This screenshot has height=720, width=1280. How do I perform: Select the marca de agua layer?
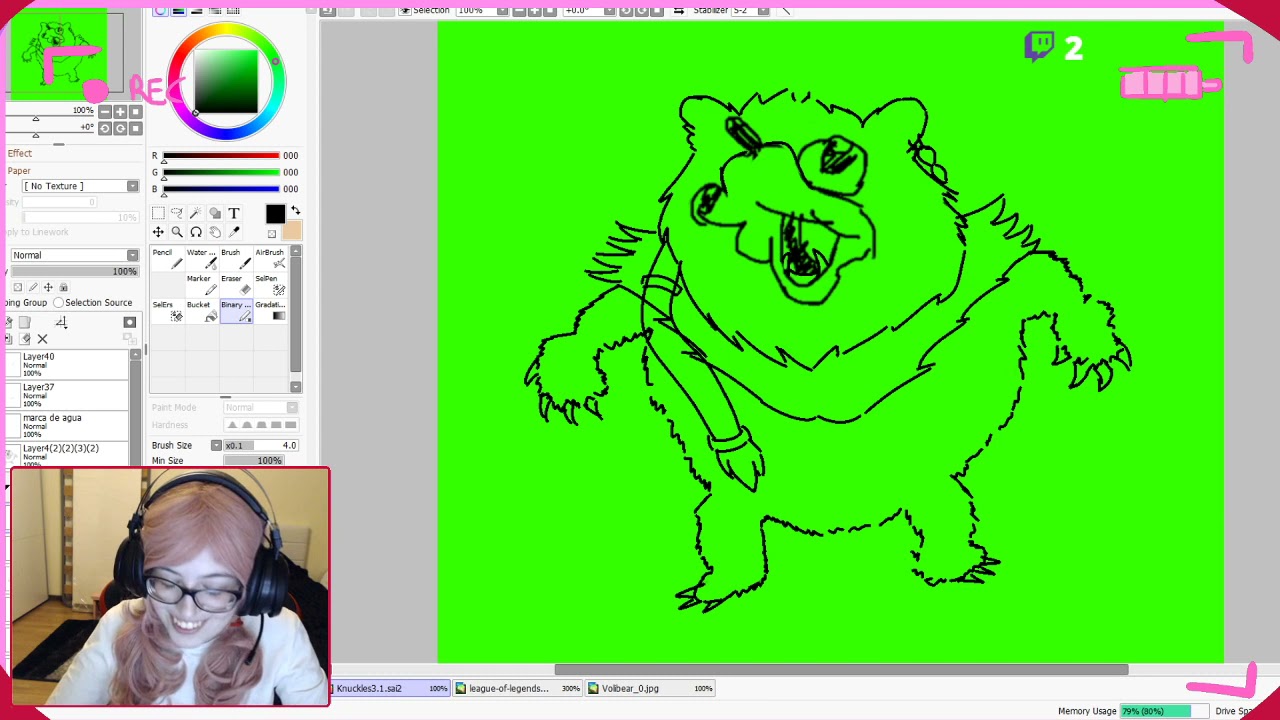tap(69, 426)
